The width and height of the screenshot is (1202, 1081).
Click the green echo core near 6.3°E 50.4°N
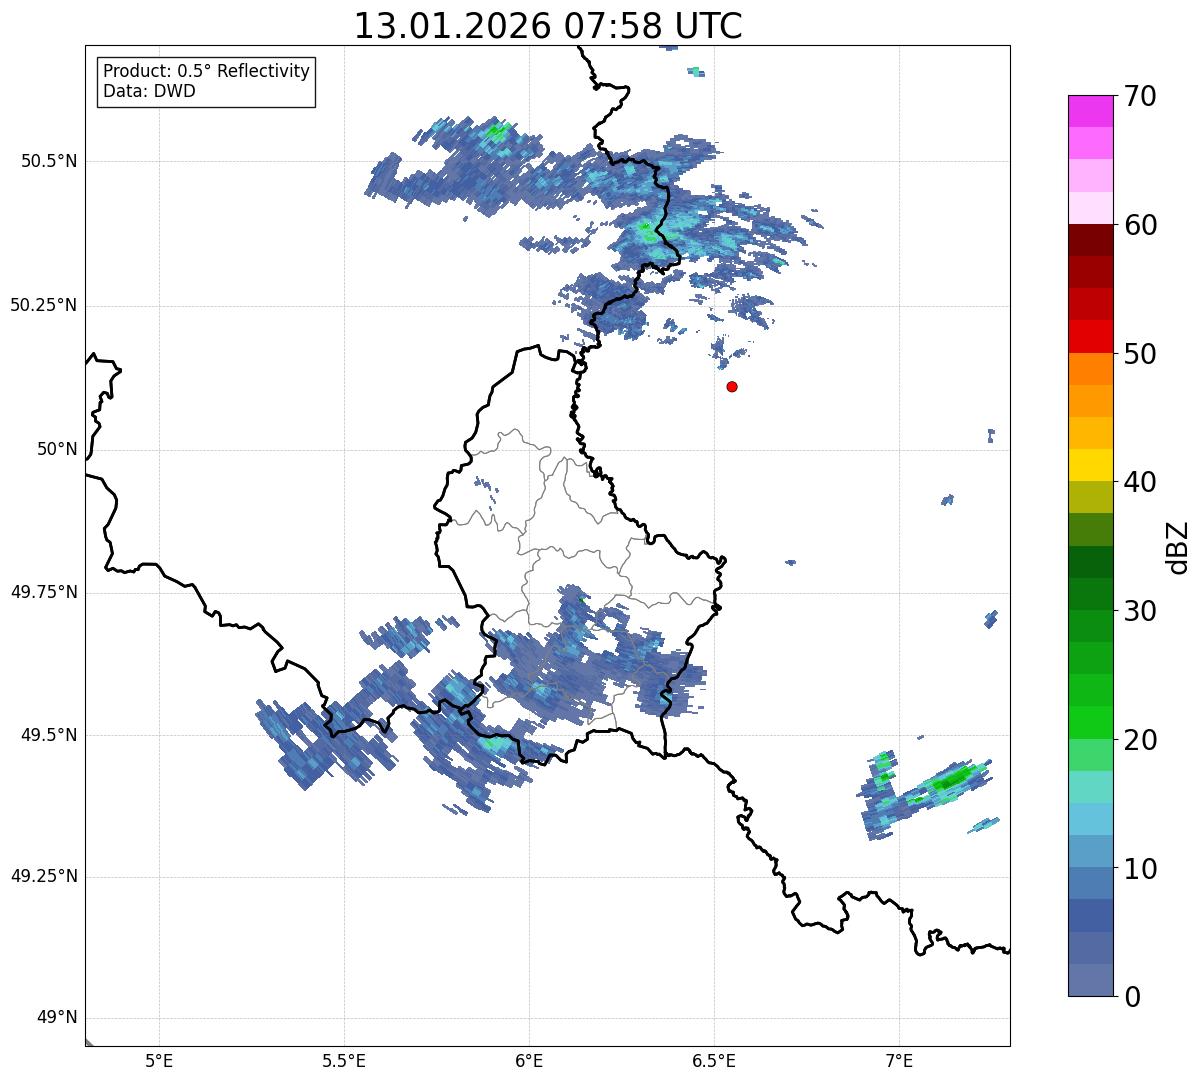click(x=645, y=227)
